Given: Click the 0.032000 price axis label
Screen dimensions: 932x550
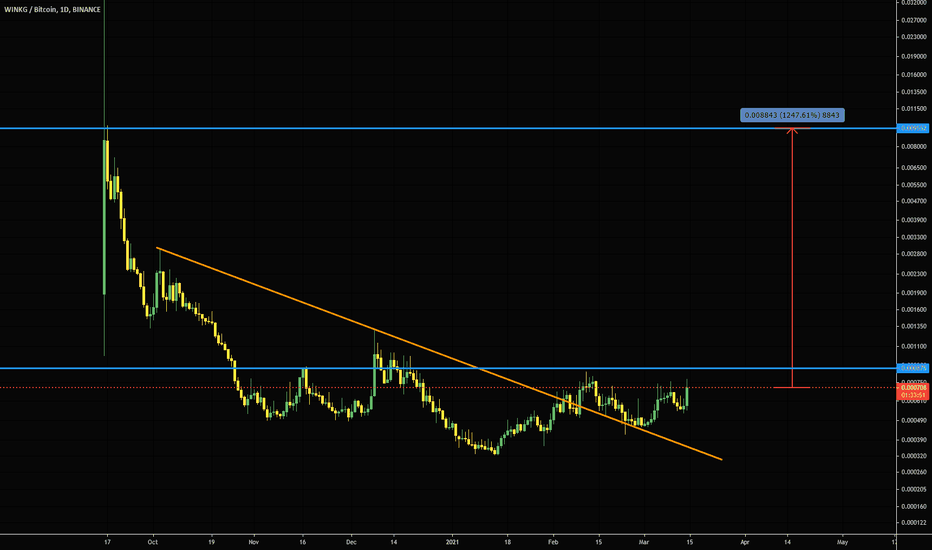Looking at the screenshot, I should 914,3.
